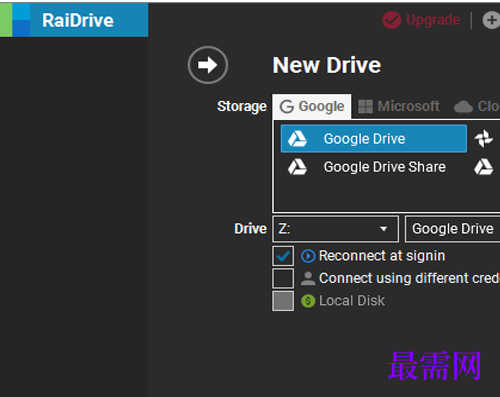Switch to the Google storage tab
Screen dimensions: 500x397
(x=312, y=107)
